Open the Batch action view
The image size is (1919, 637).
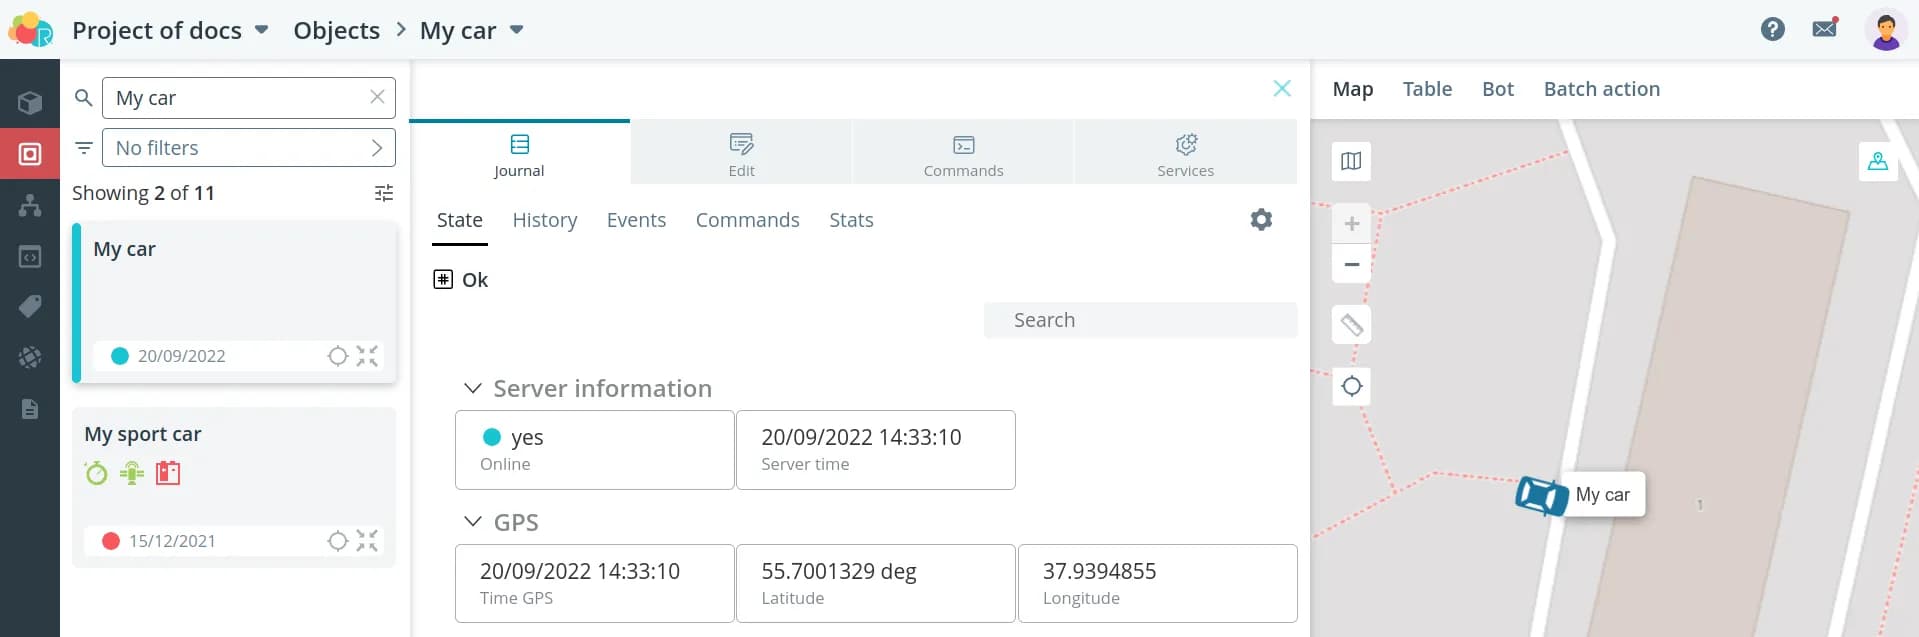[1601, 89]
